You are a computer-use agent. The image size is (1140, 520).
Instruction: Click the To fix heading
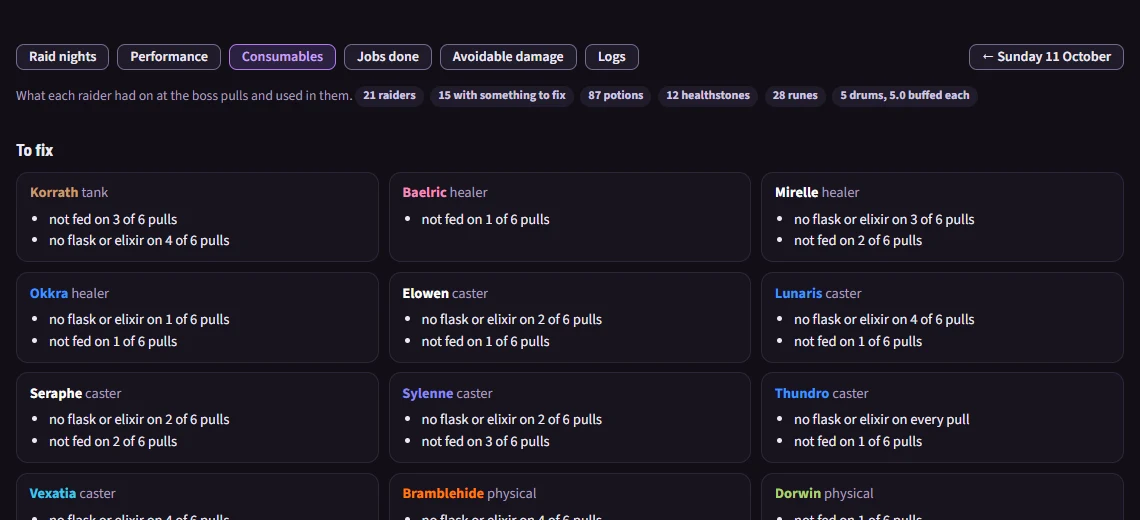click(35, 151)
